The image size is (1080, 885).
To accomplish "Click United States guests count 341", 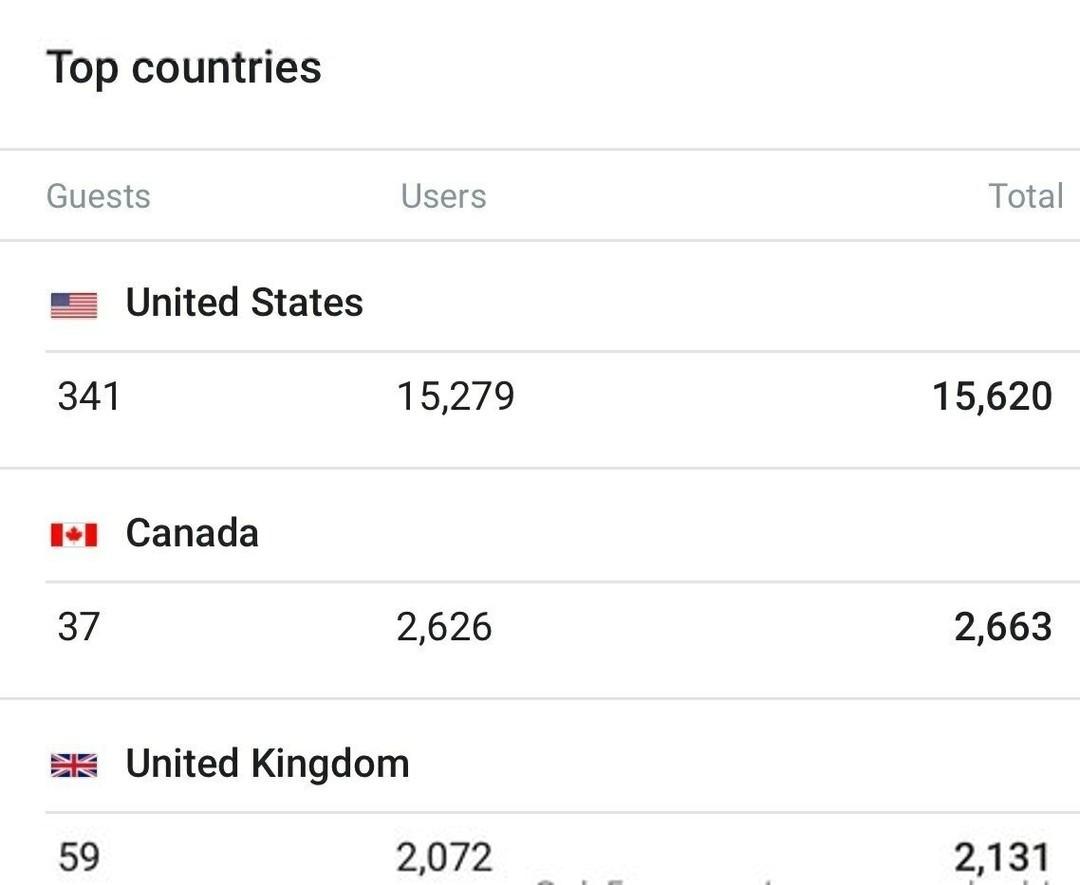I will tap(89, 397).
